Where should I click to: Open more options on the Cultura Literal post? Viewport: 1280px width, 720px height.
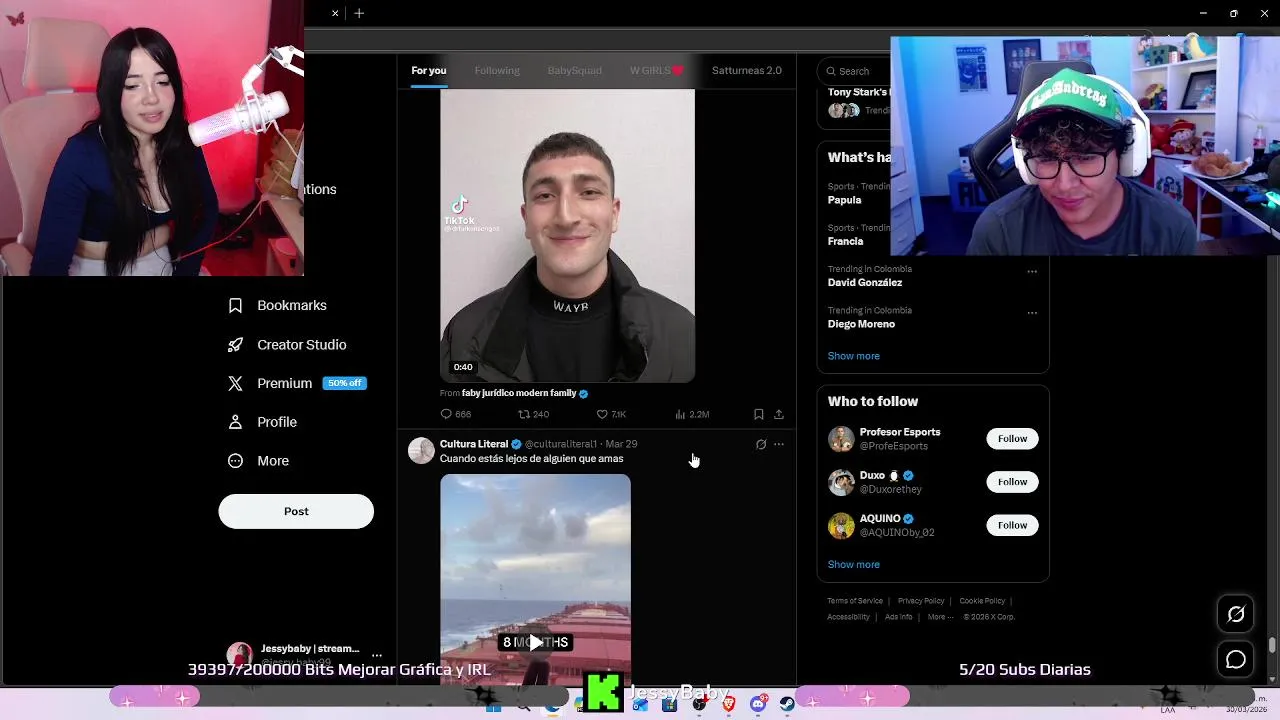[779, 444]
